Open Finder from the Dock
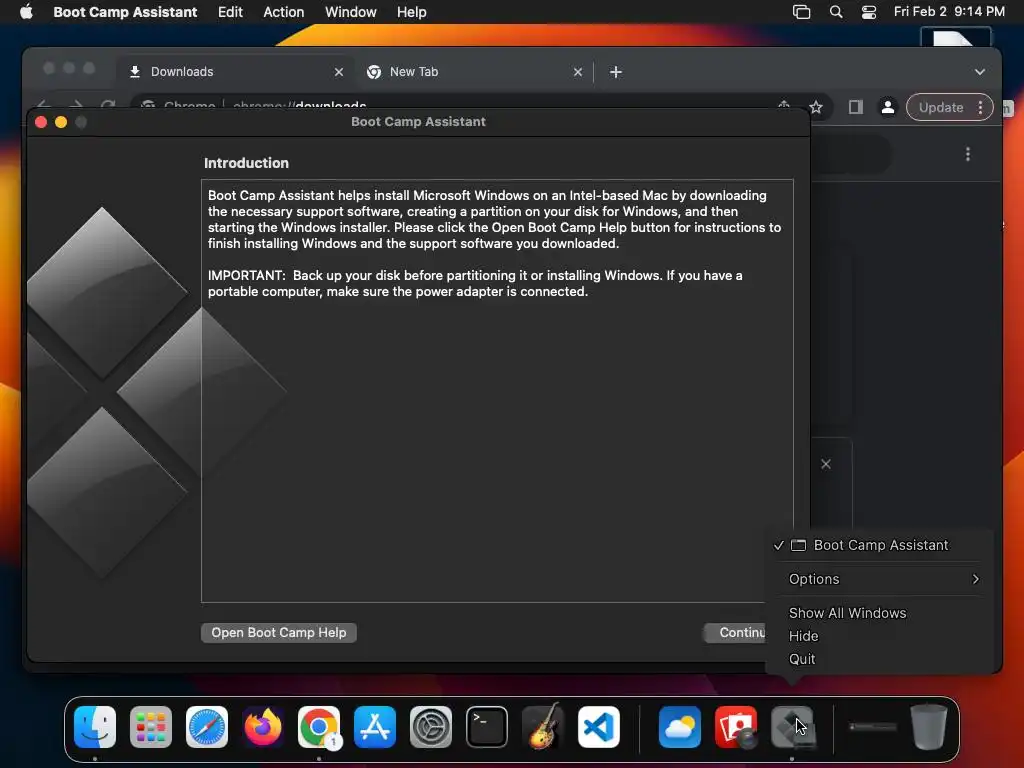Image resolution: width=1024 pixels, height=768 pixels. point(95,727)
